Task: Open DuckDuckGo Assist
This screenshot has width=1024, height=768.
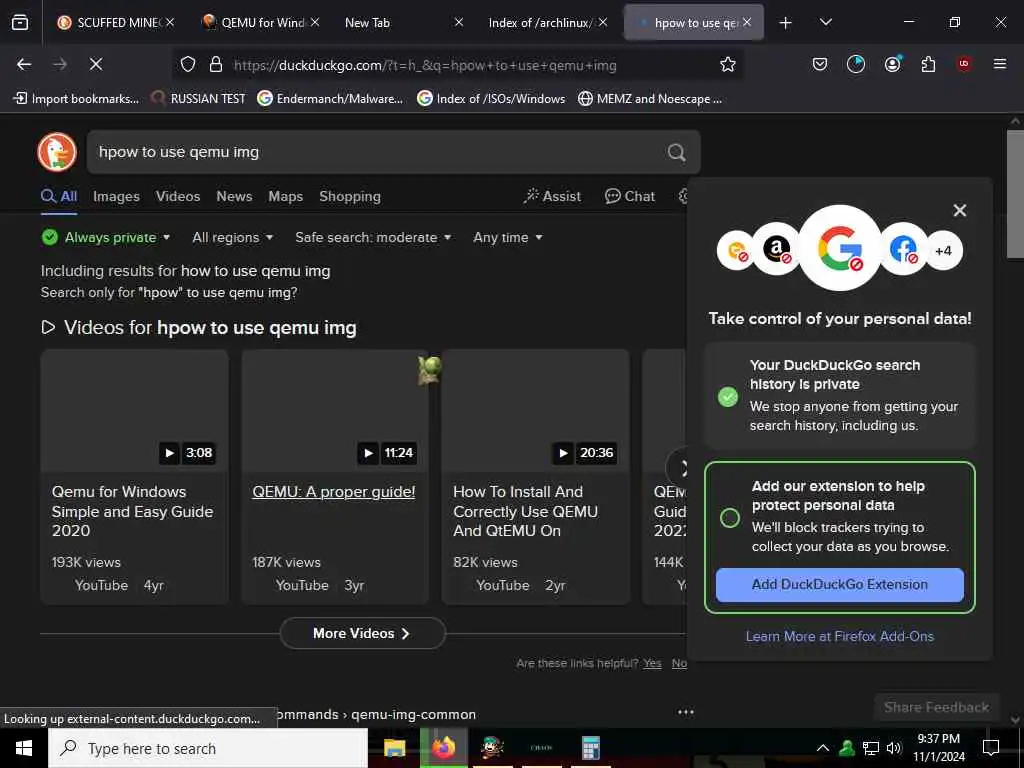Action: [552, 196]
